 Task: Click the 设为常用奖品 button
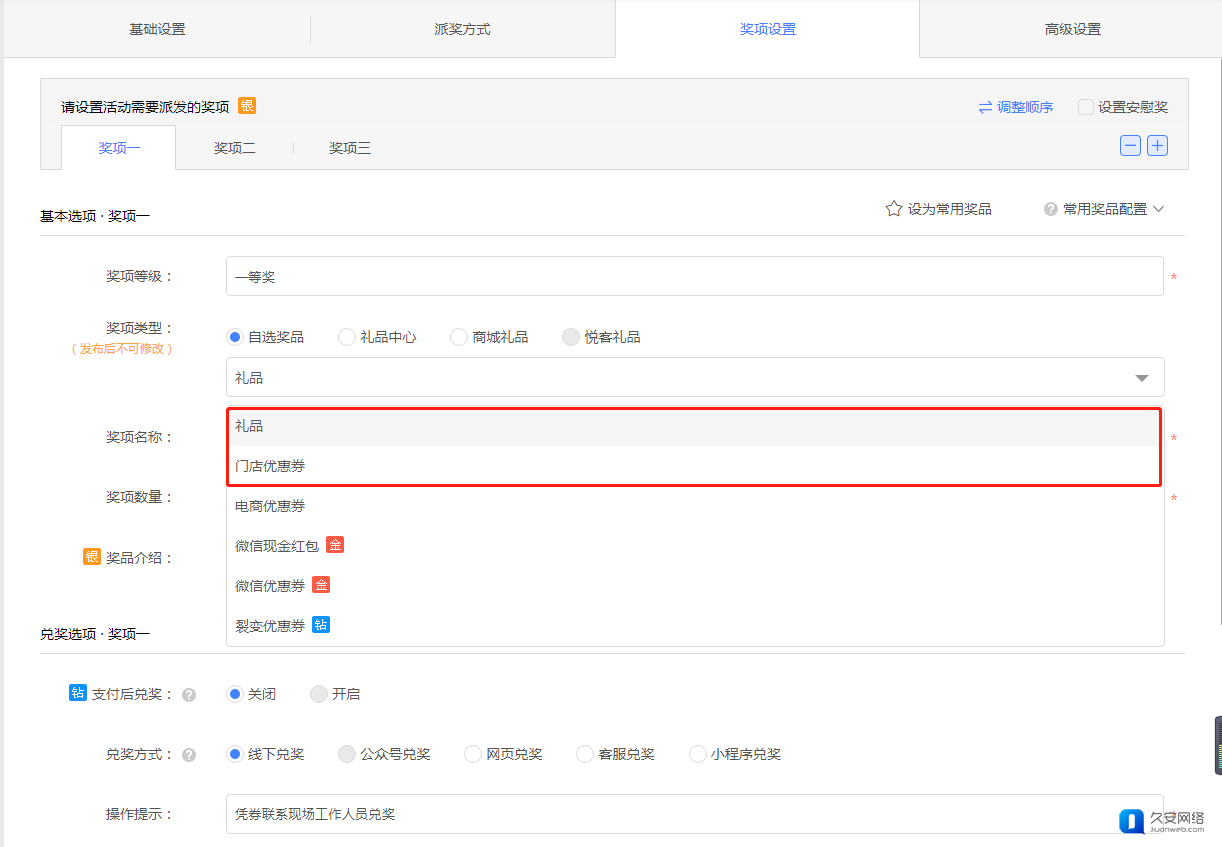(939, 209)
